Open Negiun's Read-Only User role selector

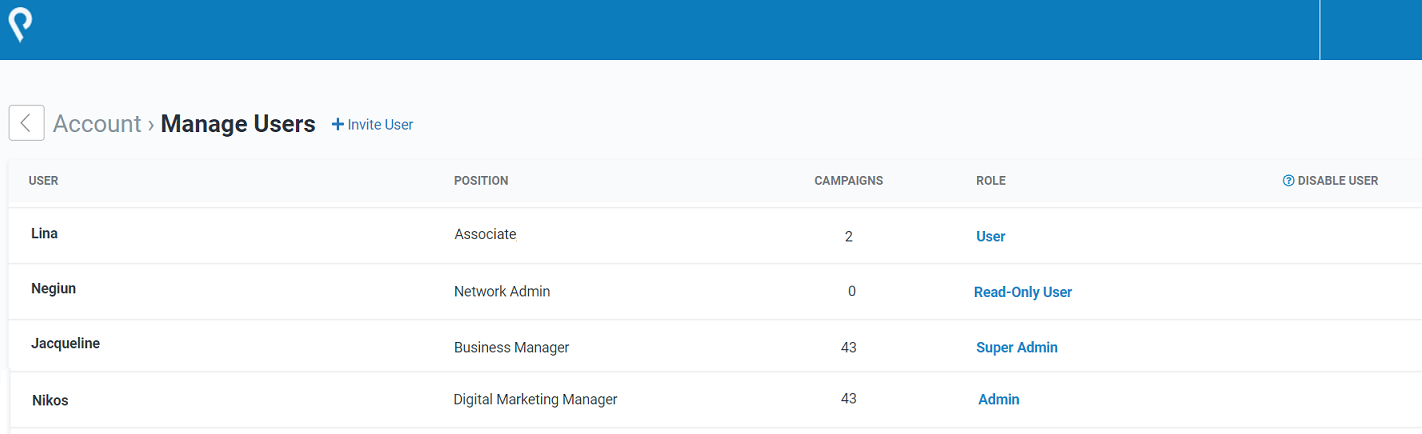click(1023, 292)
